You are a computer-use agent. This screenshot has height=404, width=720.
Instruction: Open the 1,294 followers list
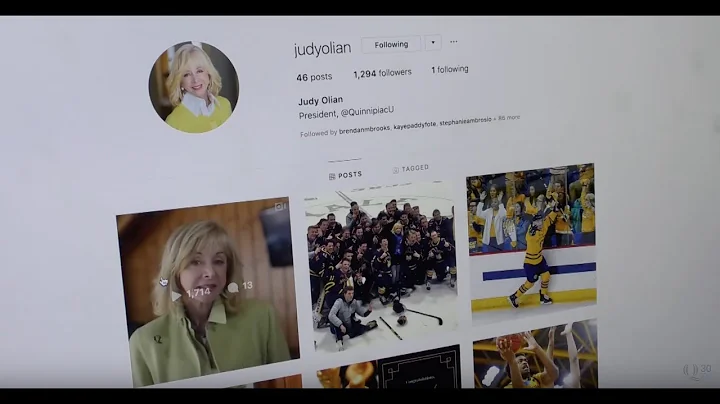pos(382,73)
